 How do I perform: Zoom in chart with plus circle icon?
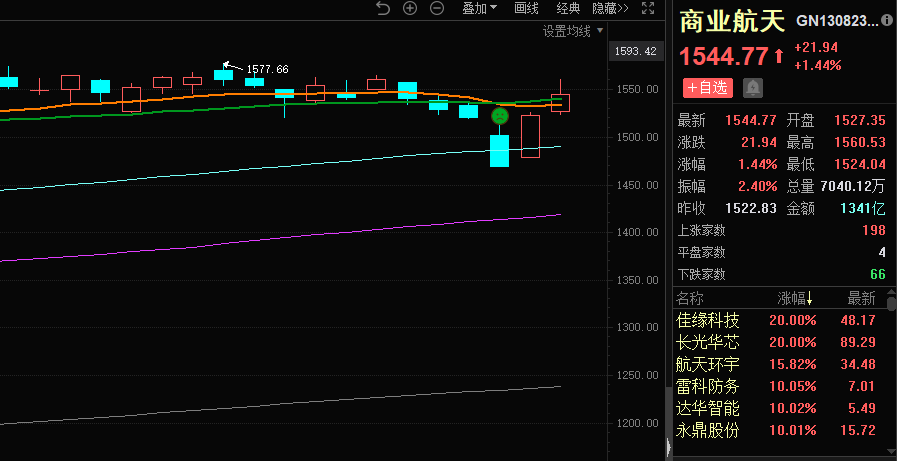pyautogui.click(x=410, y=9)
